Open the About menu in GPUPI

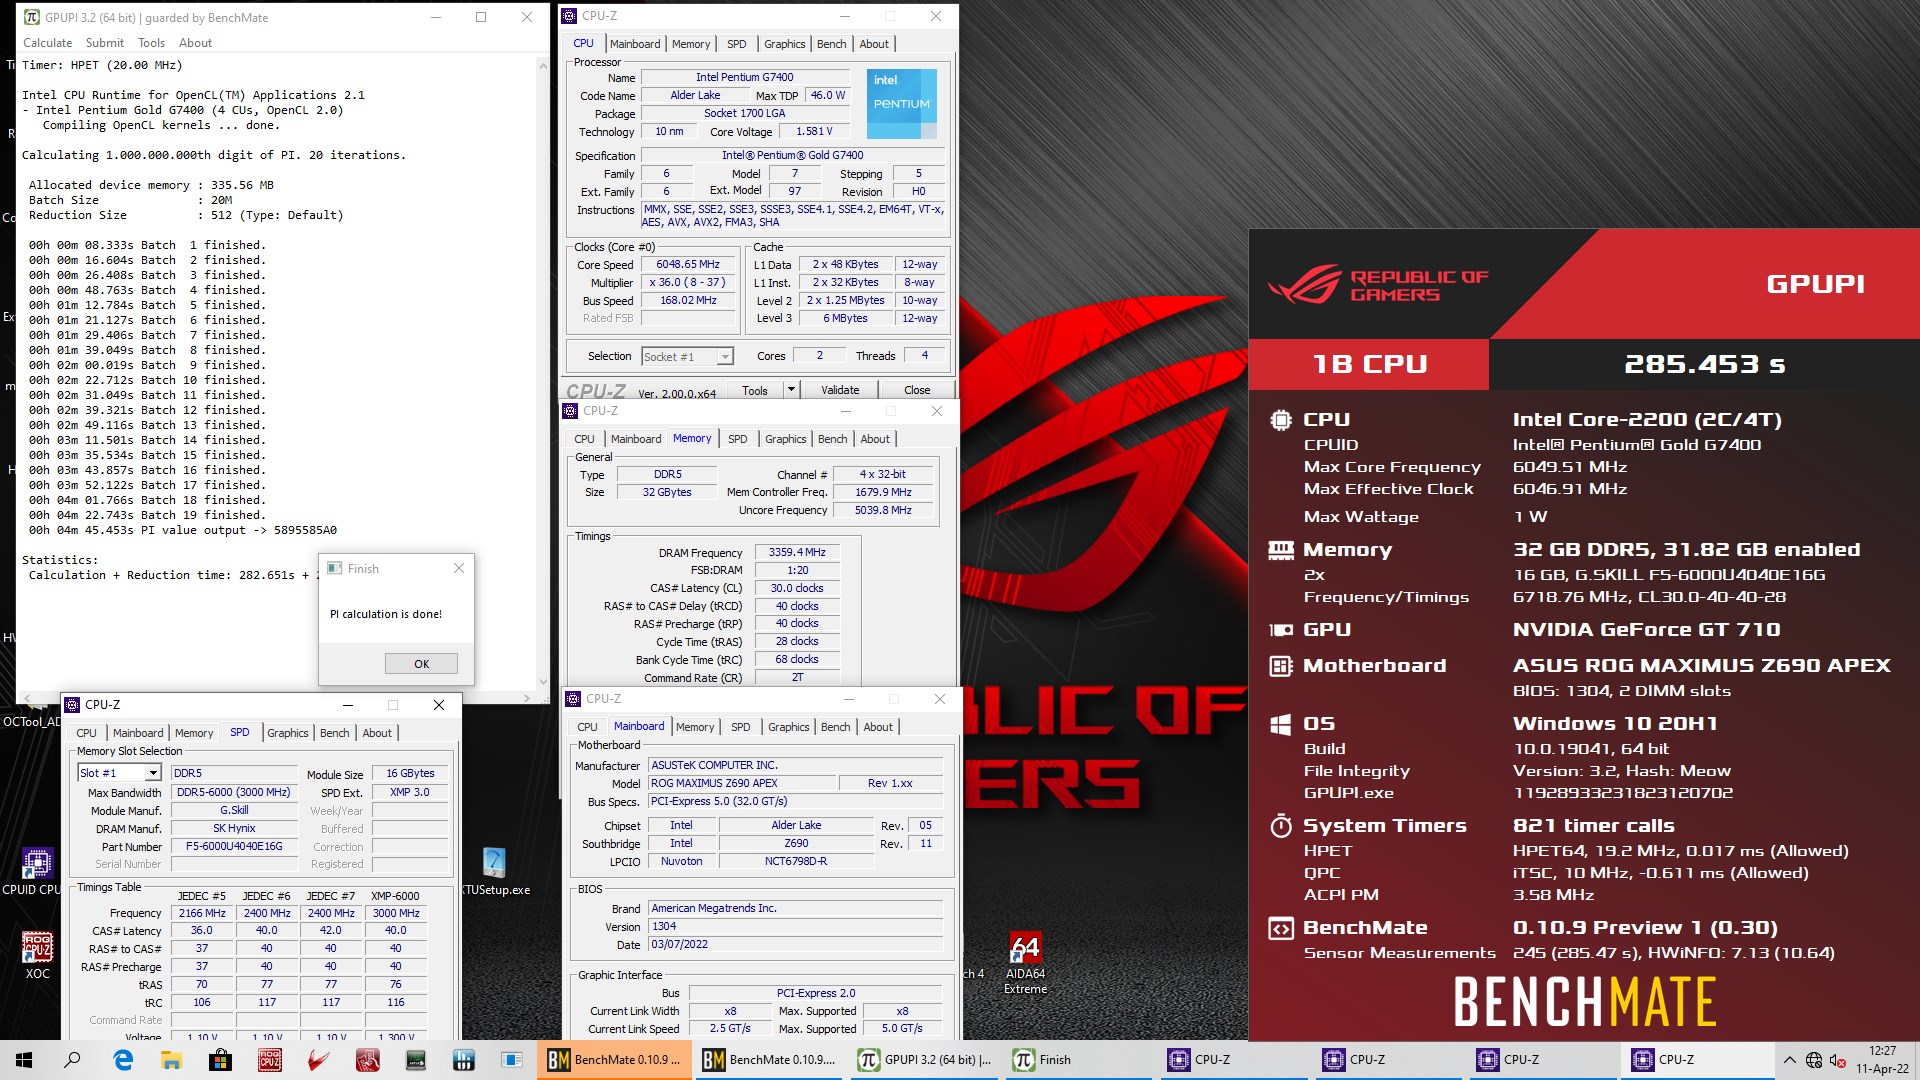coord(195,43)
